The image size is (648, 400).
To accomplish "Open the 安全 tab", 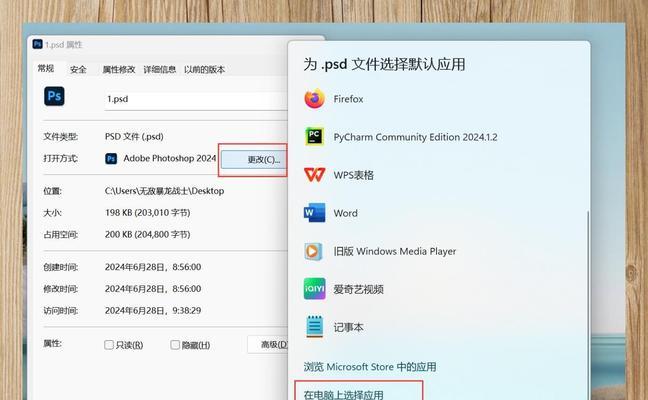I will pyautogui.click(x=78, y=69).
